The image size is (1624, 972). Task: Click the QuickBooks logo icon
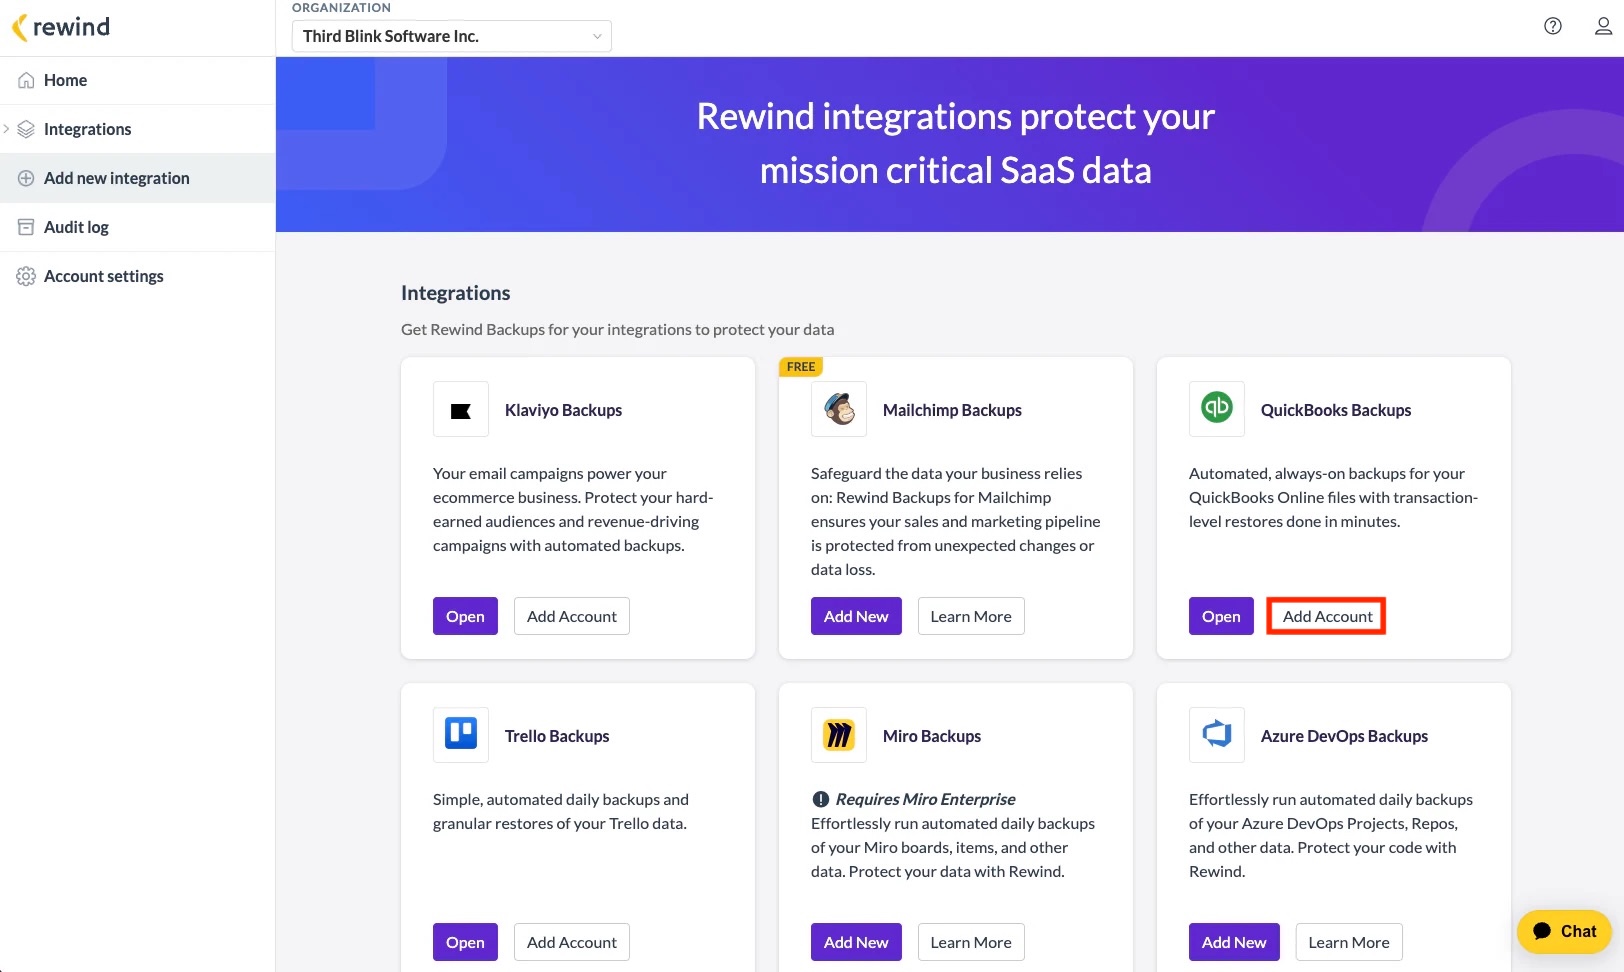click(x=1216, y=409)
